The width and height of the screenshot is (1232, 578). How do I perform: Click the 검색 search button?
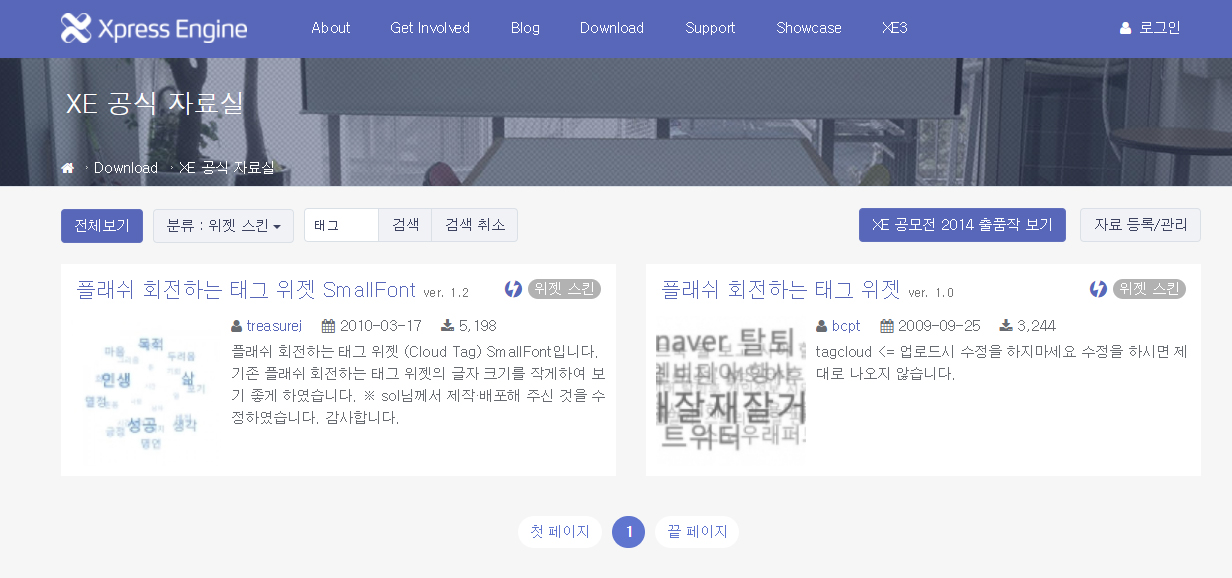pyautogui.click(x=405, y=225)
